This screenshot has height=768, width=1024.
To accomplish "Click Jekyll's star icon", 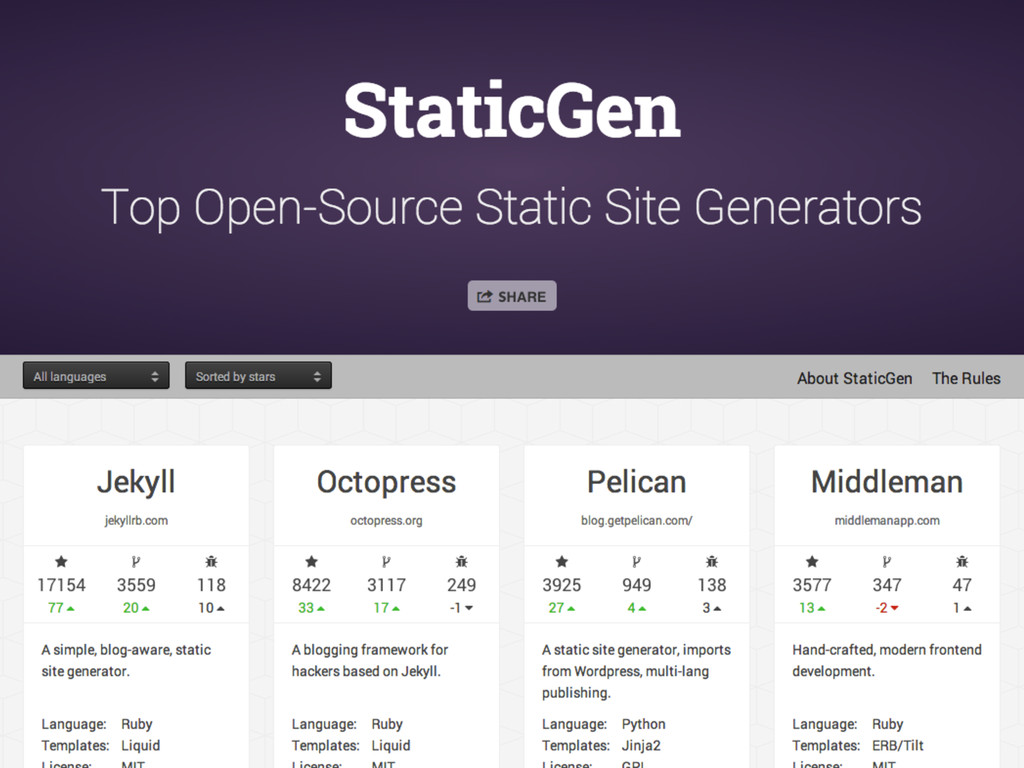I will (61, 562).
